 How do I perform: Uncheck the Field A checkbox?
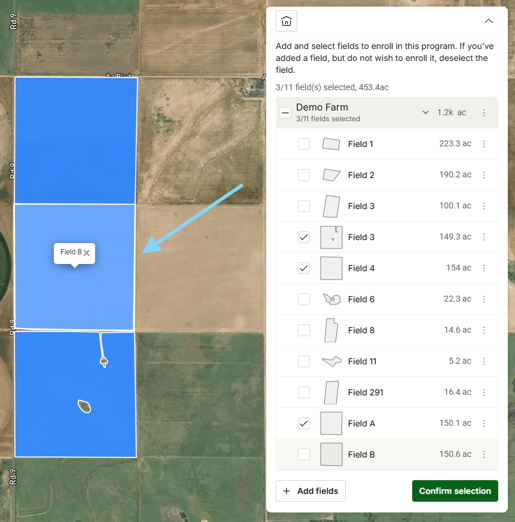tap(304, 423)
